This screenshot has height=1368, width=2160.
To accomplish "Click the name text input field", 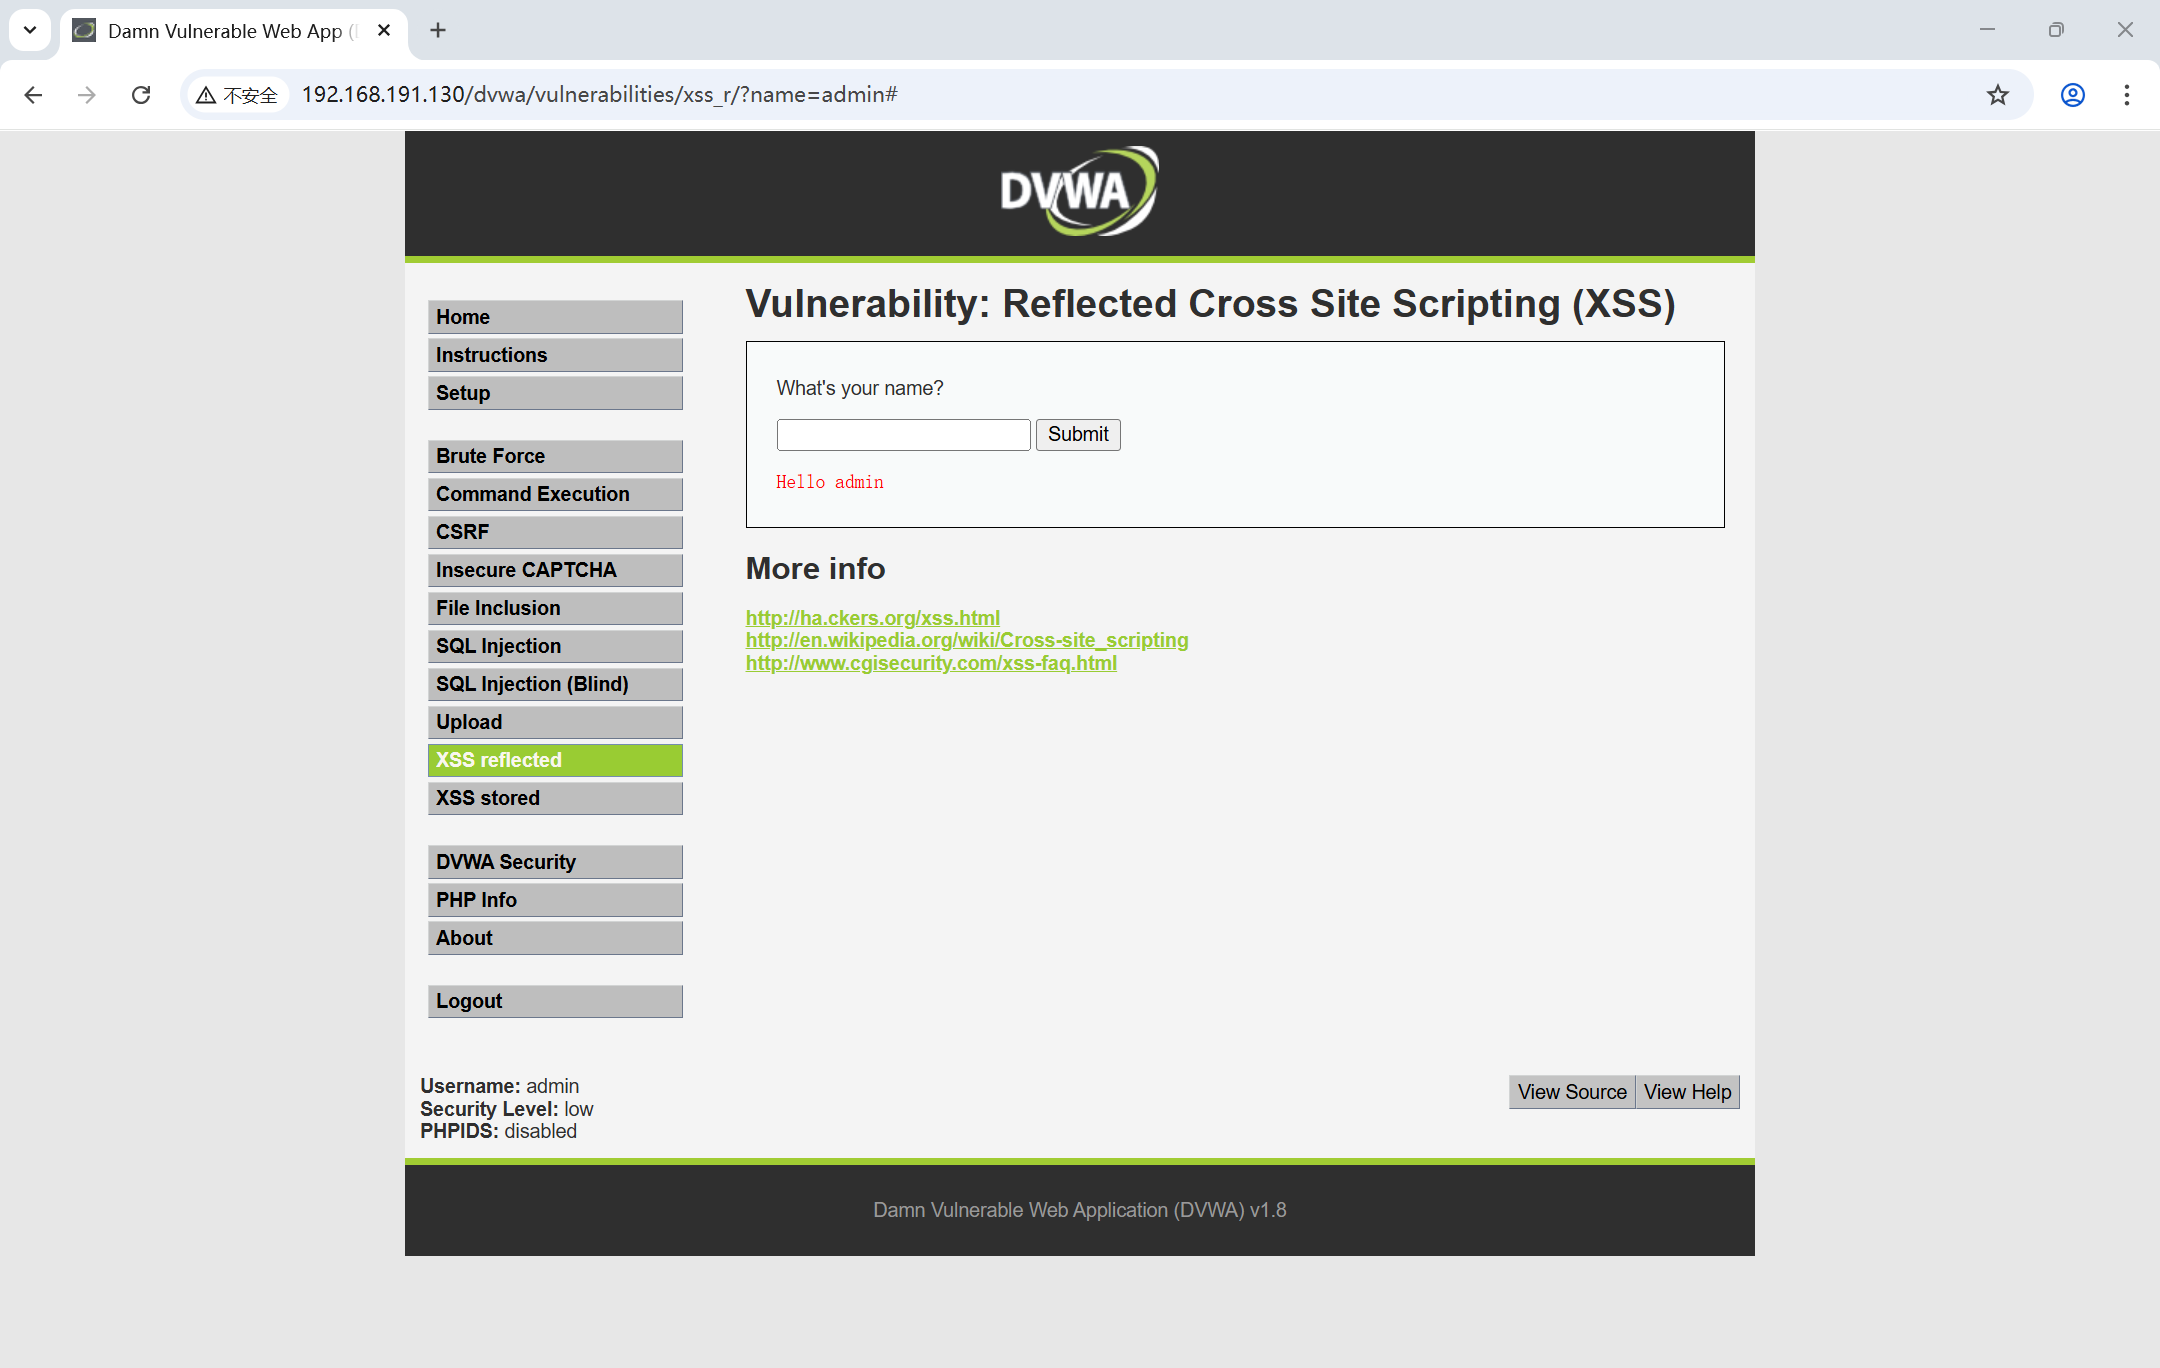I will pos(903,435).
